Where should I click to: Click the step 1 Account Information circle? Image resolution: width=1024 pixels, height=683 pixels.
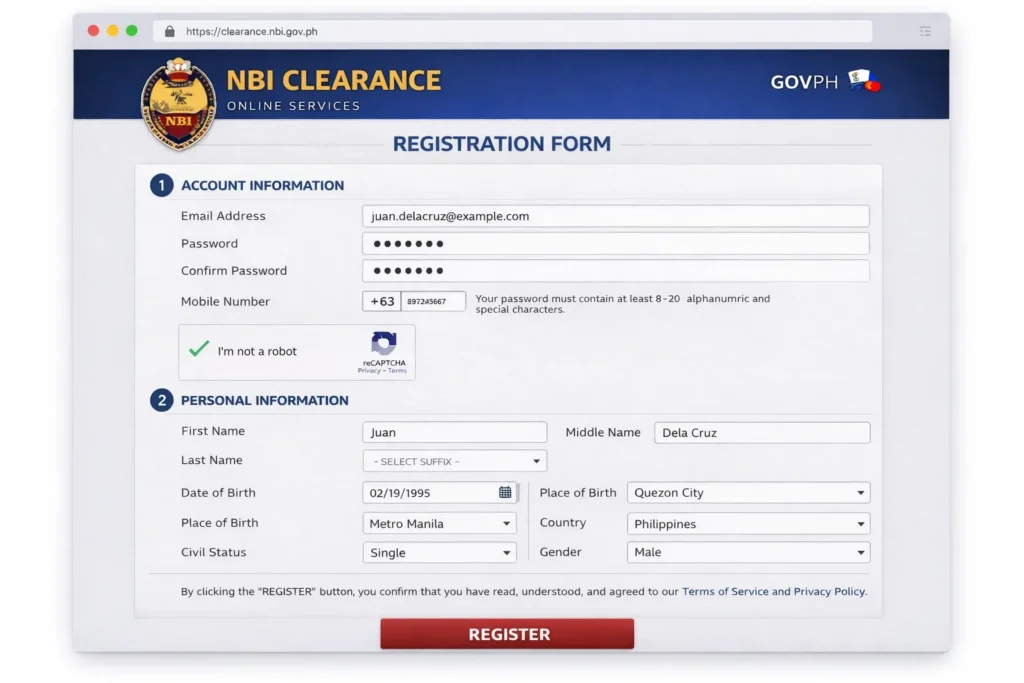coord(162,185)
